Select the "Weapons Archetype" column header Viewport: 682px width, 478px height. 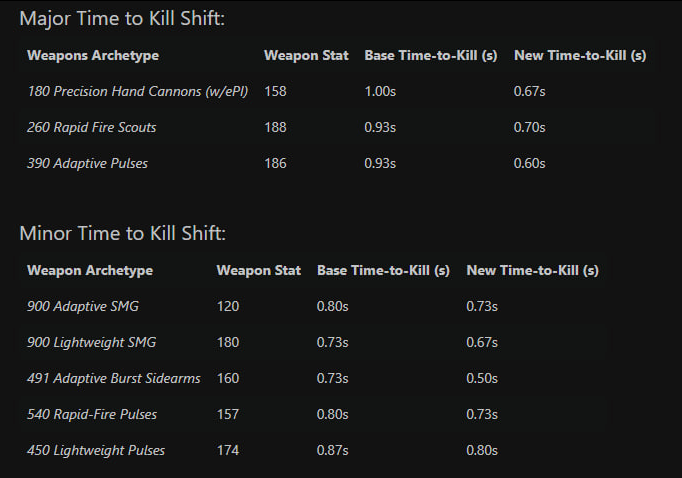click(x=93, y=55)
